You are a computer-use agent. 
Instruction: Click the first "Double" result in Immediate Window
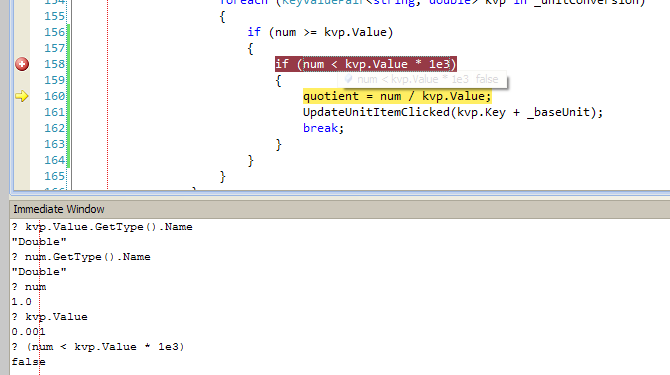coord(39,242)
